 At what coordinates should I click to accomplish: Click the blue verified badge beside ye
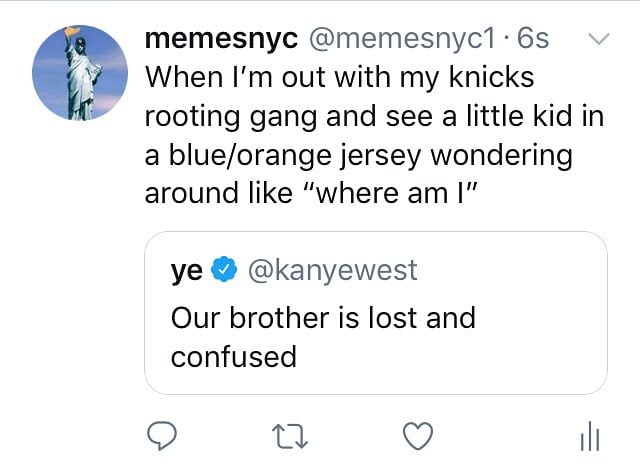[x=226, y=270]
